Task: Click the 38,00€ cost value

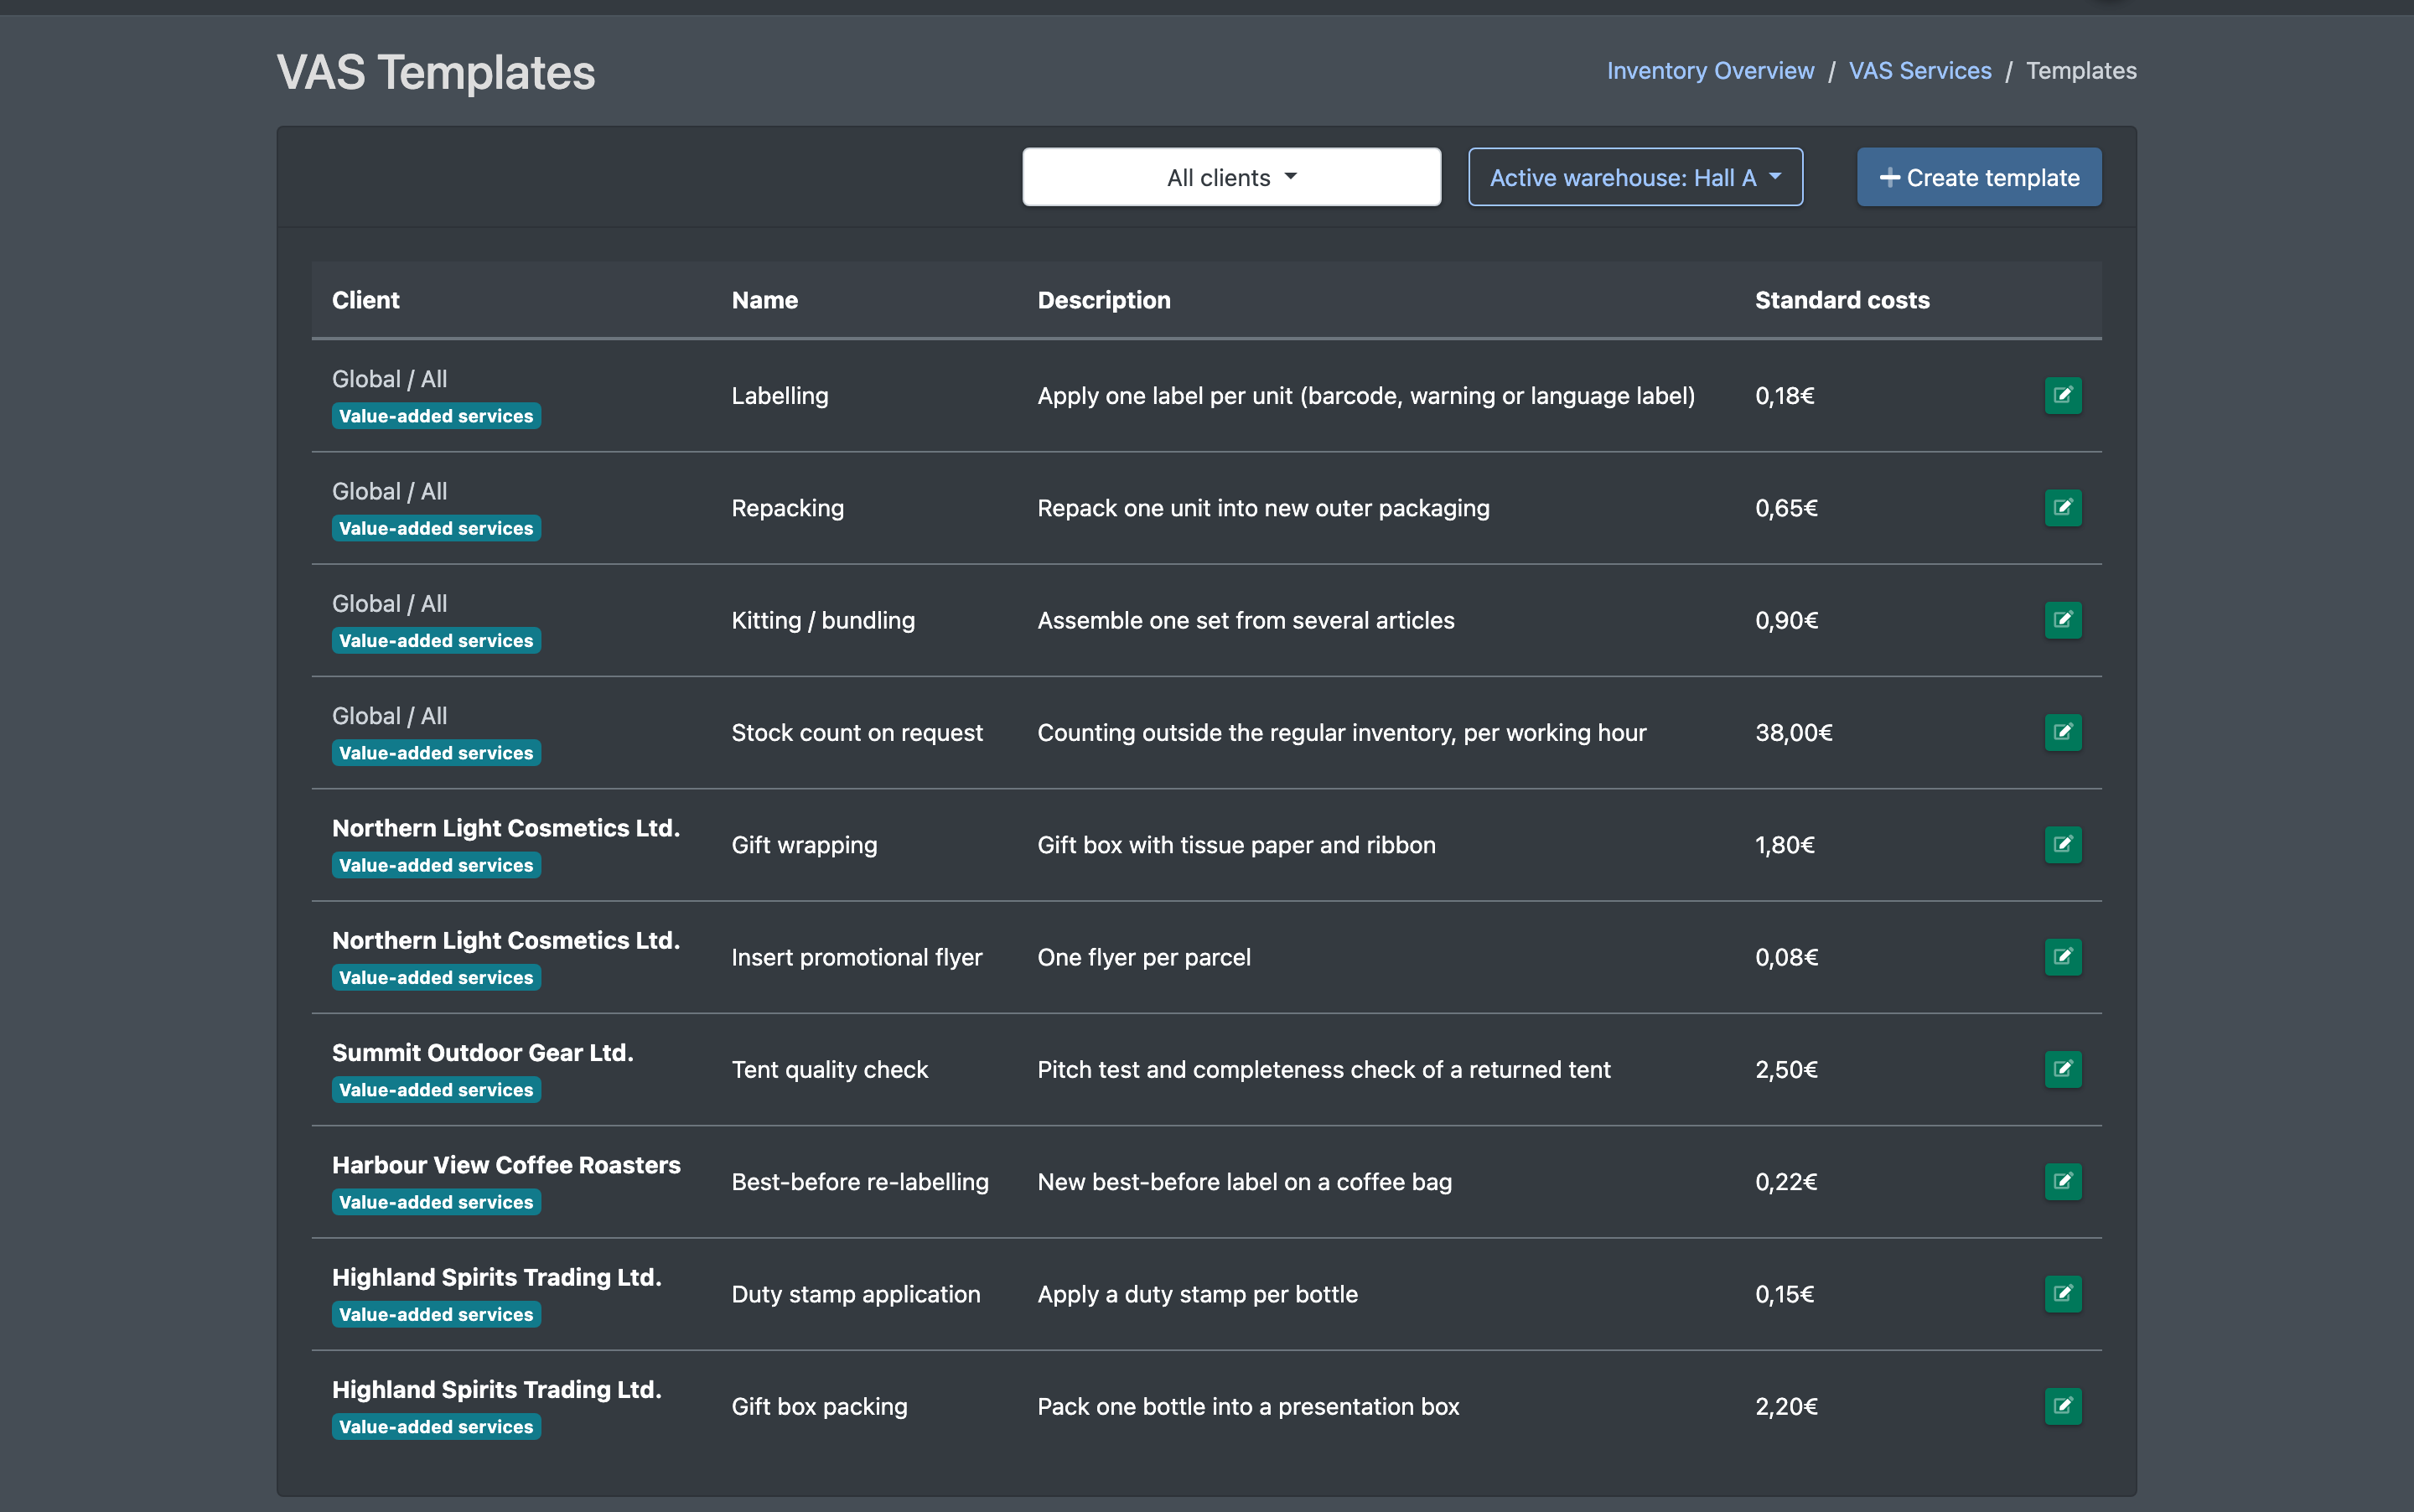Action: pyautogui.click(x=1794, y=733)
